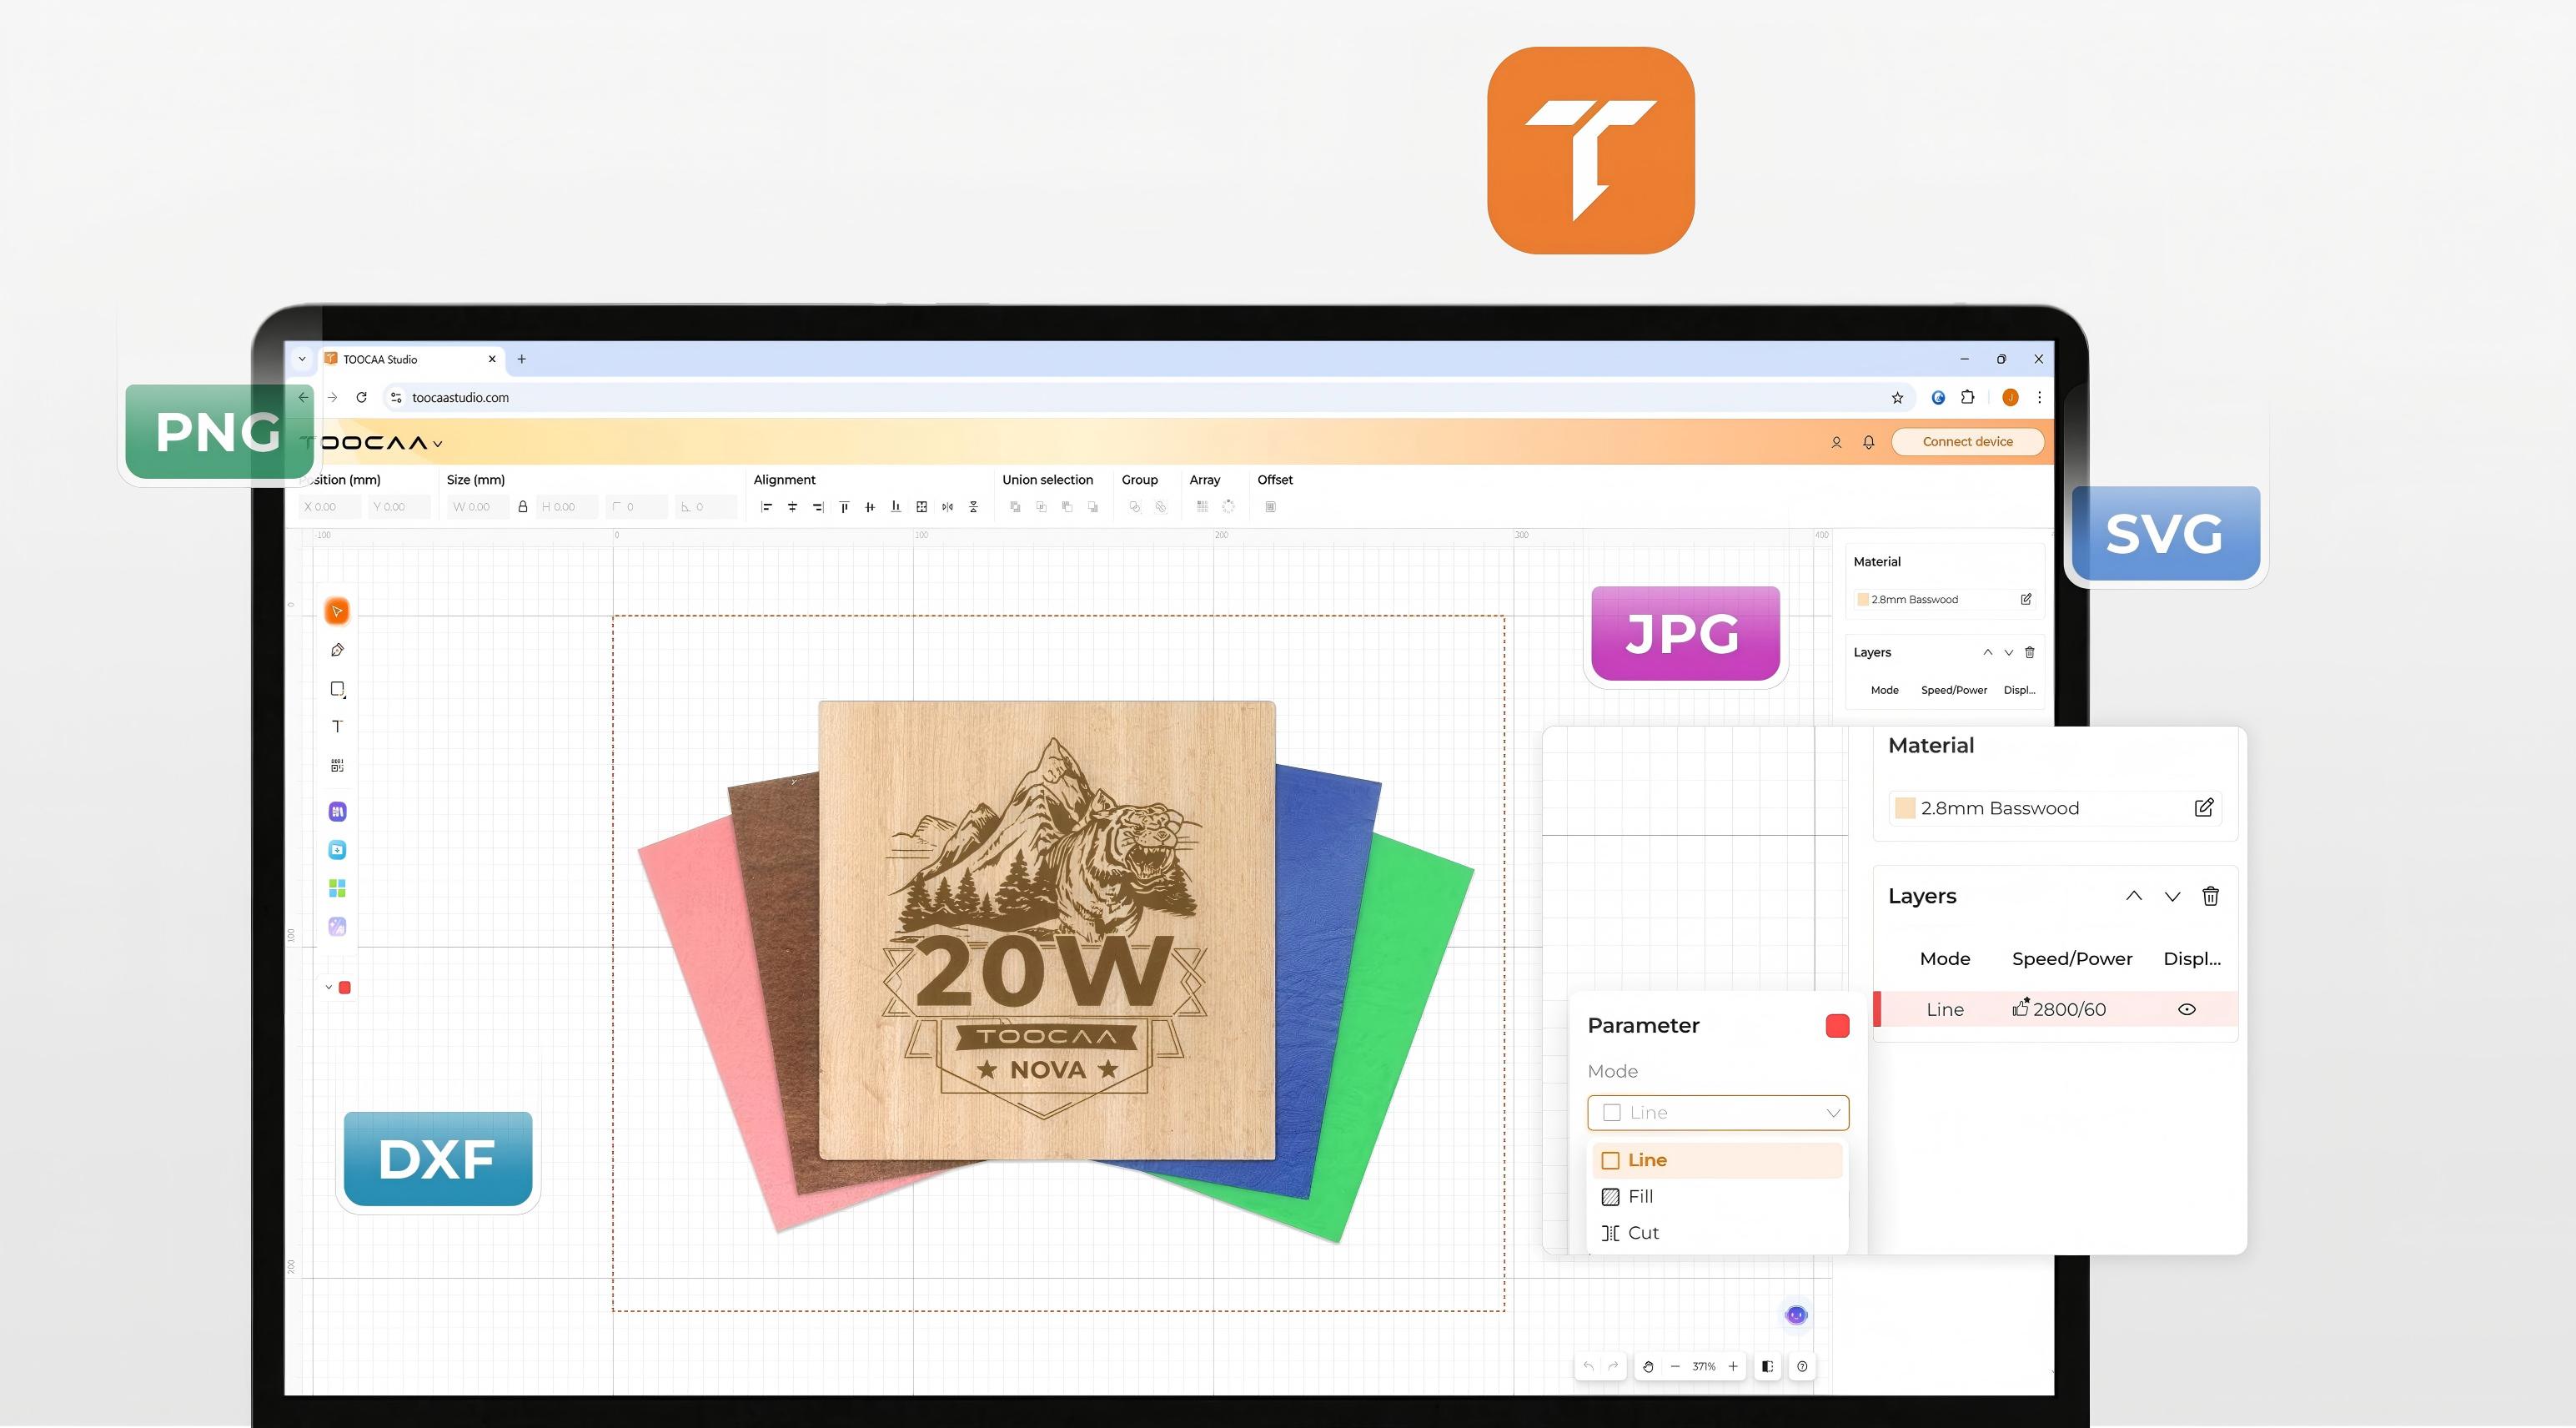Apply the Offset tool
Image resolution: width=2576 pixels, height=1428 pixels.
point(1270,507)
